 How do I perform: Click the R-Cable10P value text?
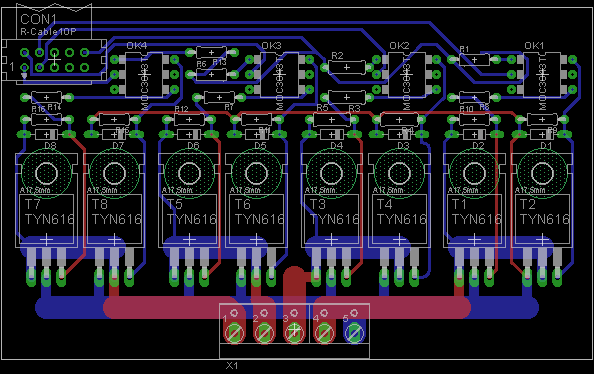click(x=48, y=32)
